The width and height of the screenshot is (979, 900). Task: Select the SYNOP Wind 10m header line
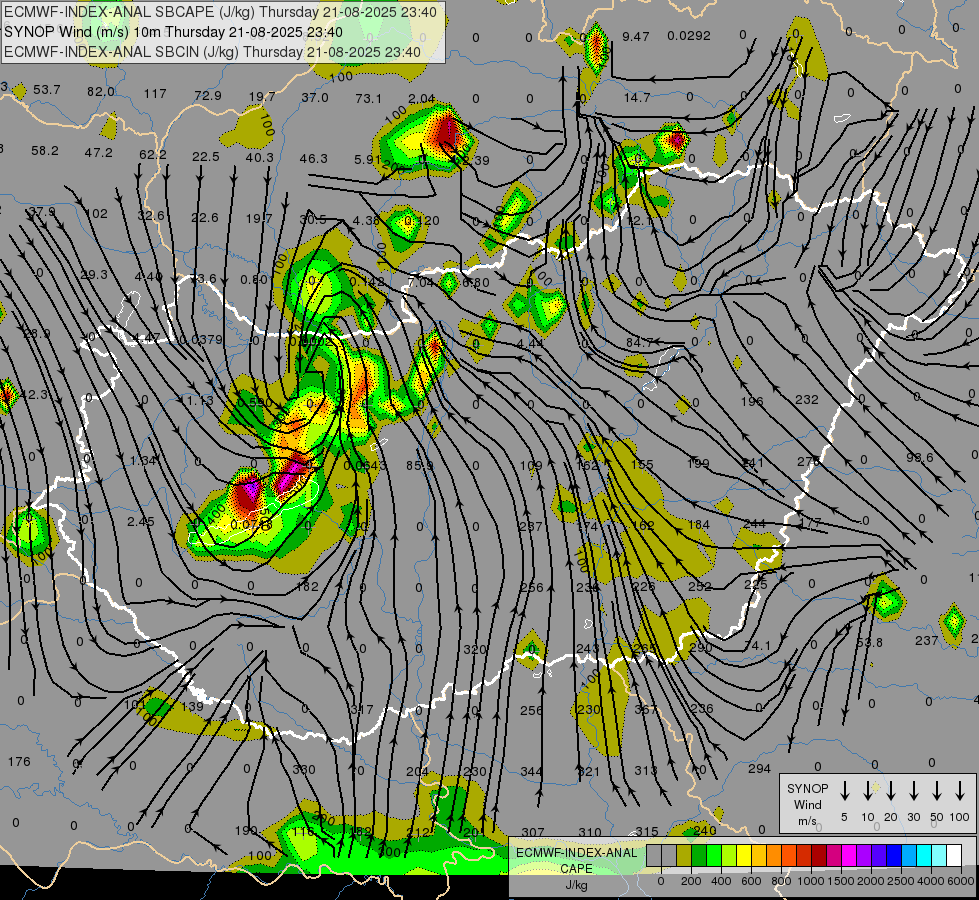click(173, 32)
